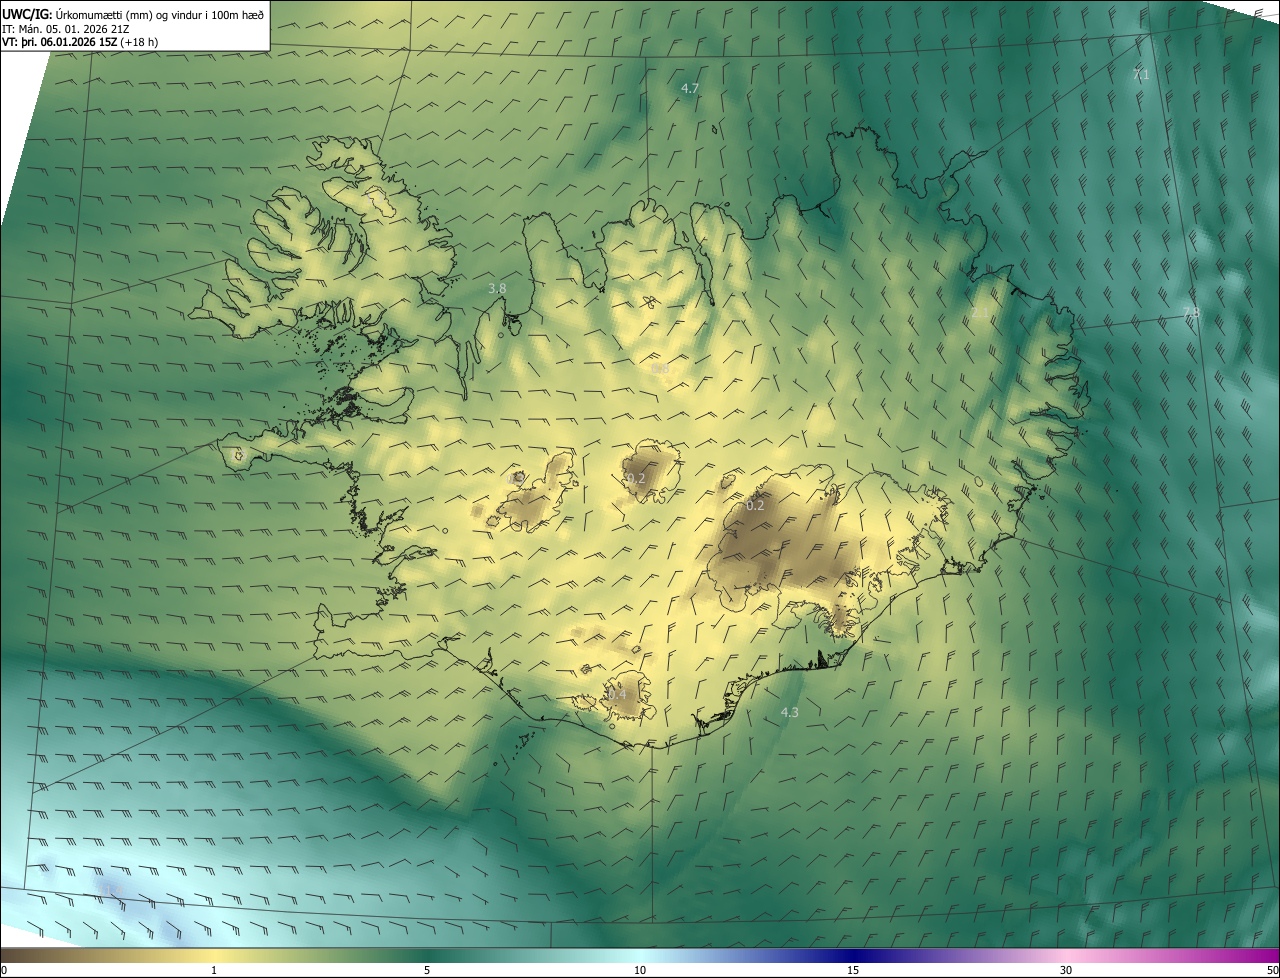Viewport: 1280px width, 978px height.
Task: Click the 4.7 value label in the north
Action: click(x=690, y=89)
